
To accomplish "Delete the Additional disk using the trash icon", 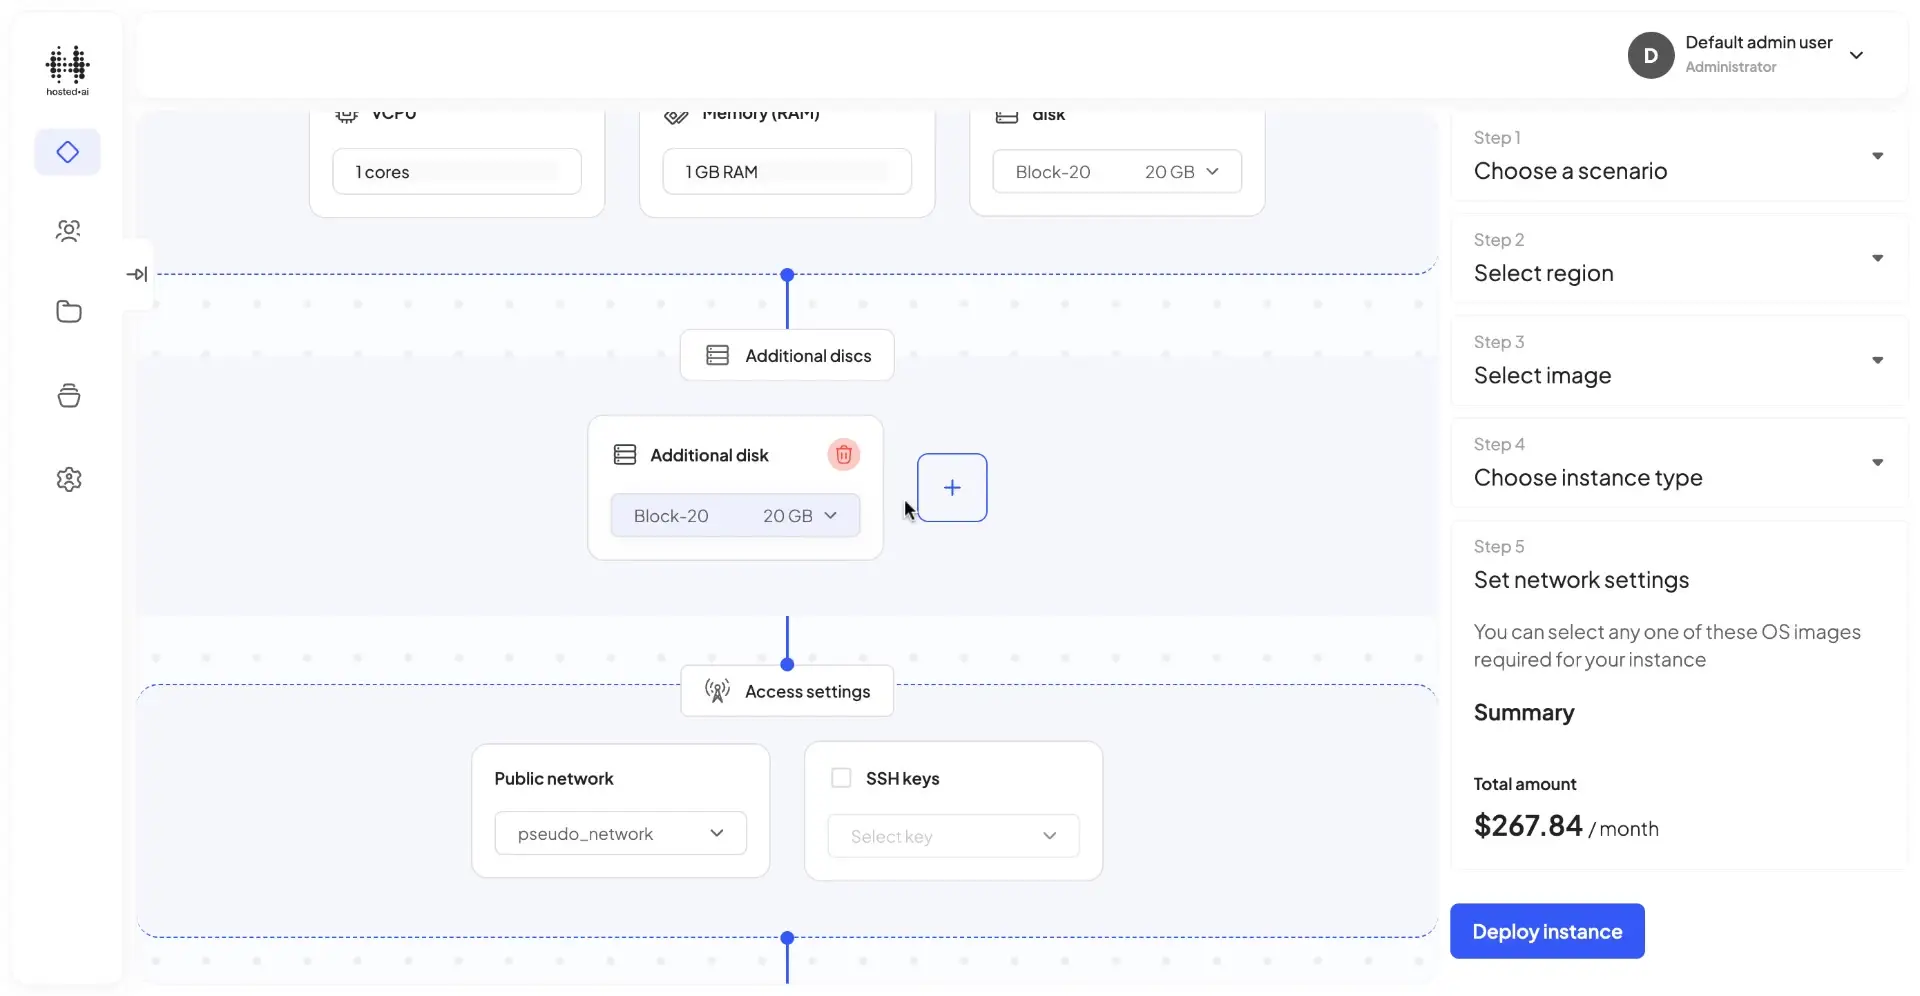I will tap(843, 454).
